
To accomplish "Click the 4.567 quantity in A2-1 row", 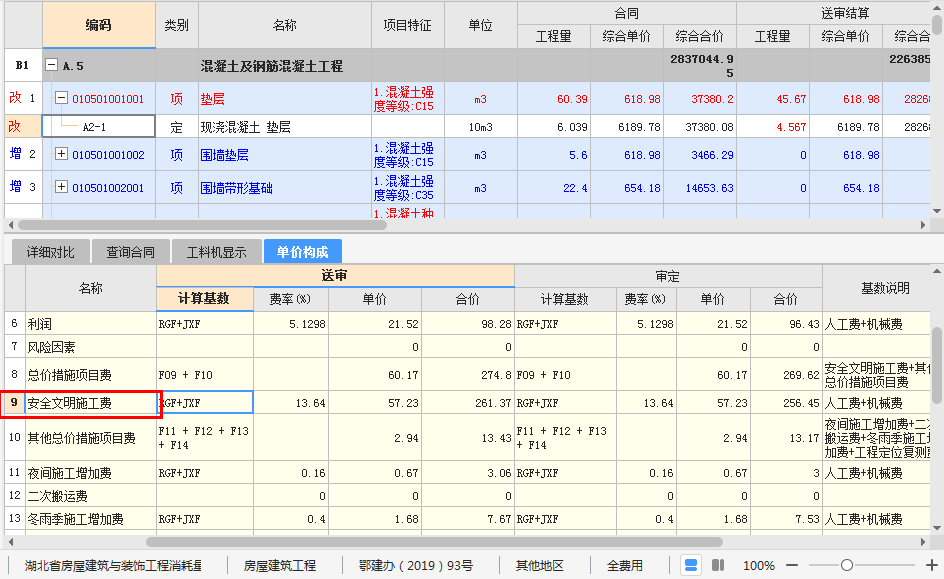I will pos(773,127).
